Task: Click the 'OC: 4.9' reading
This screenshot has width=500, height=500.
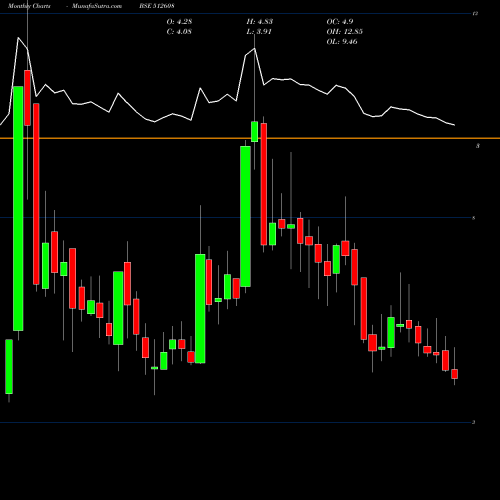Action: coord(340,22)
